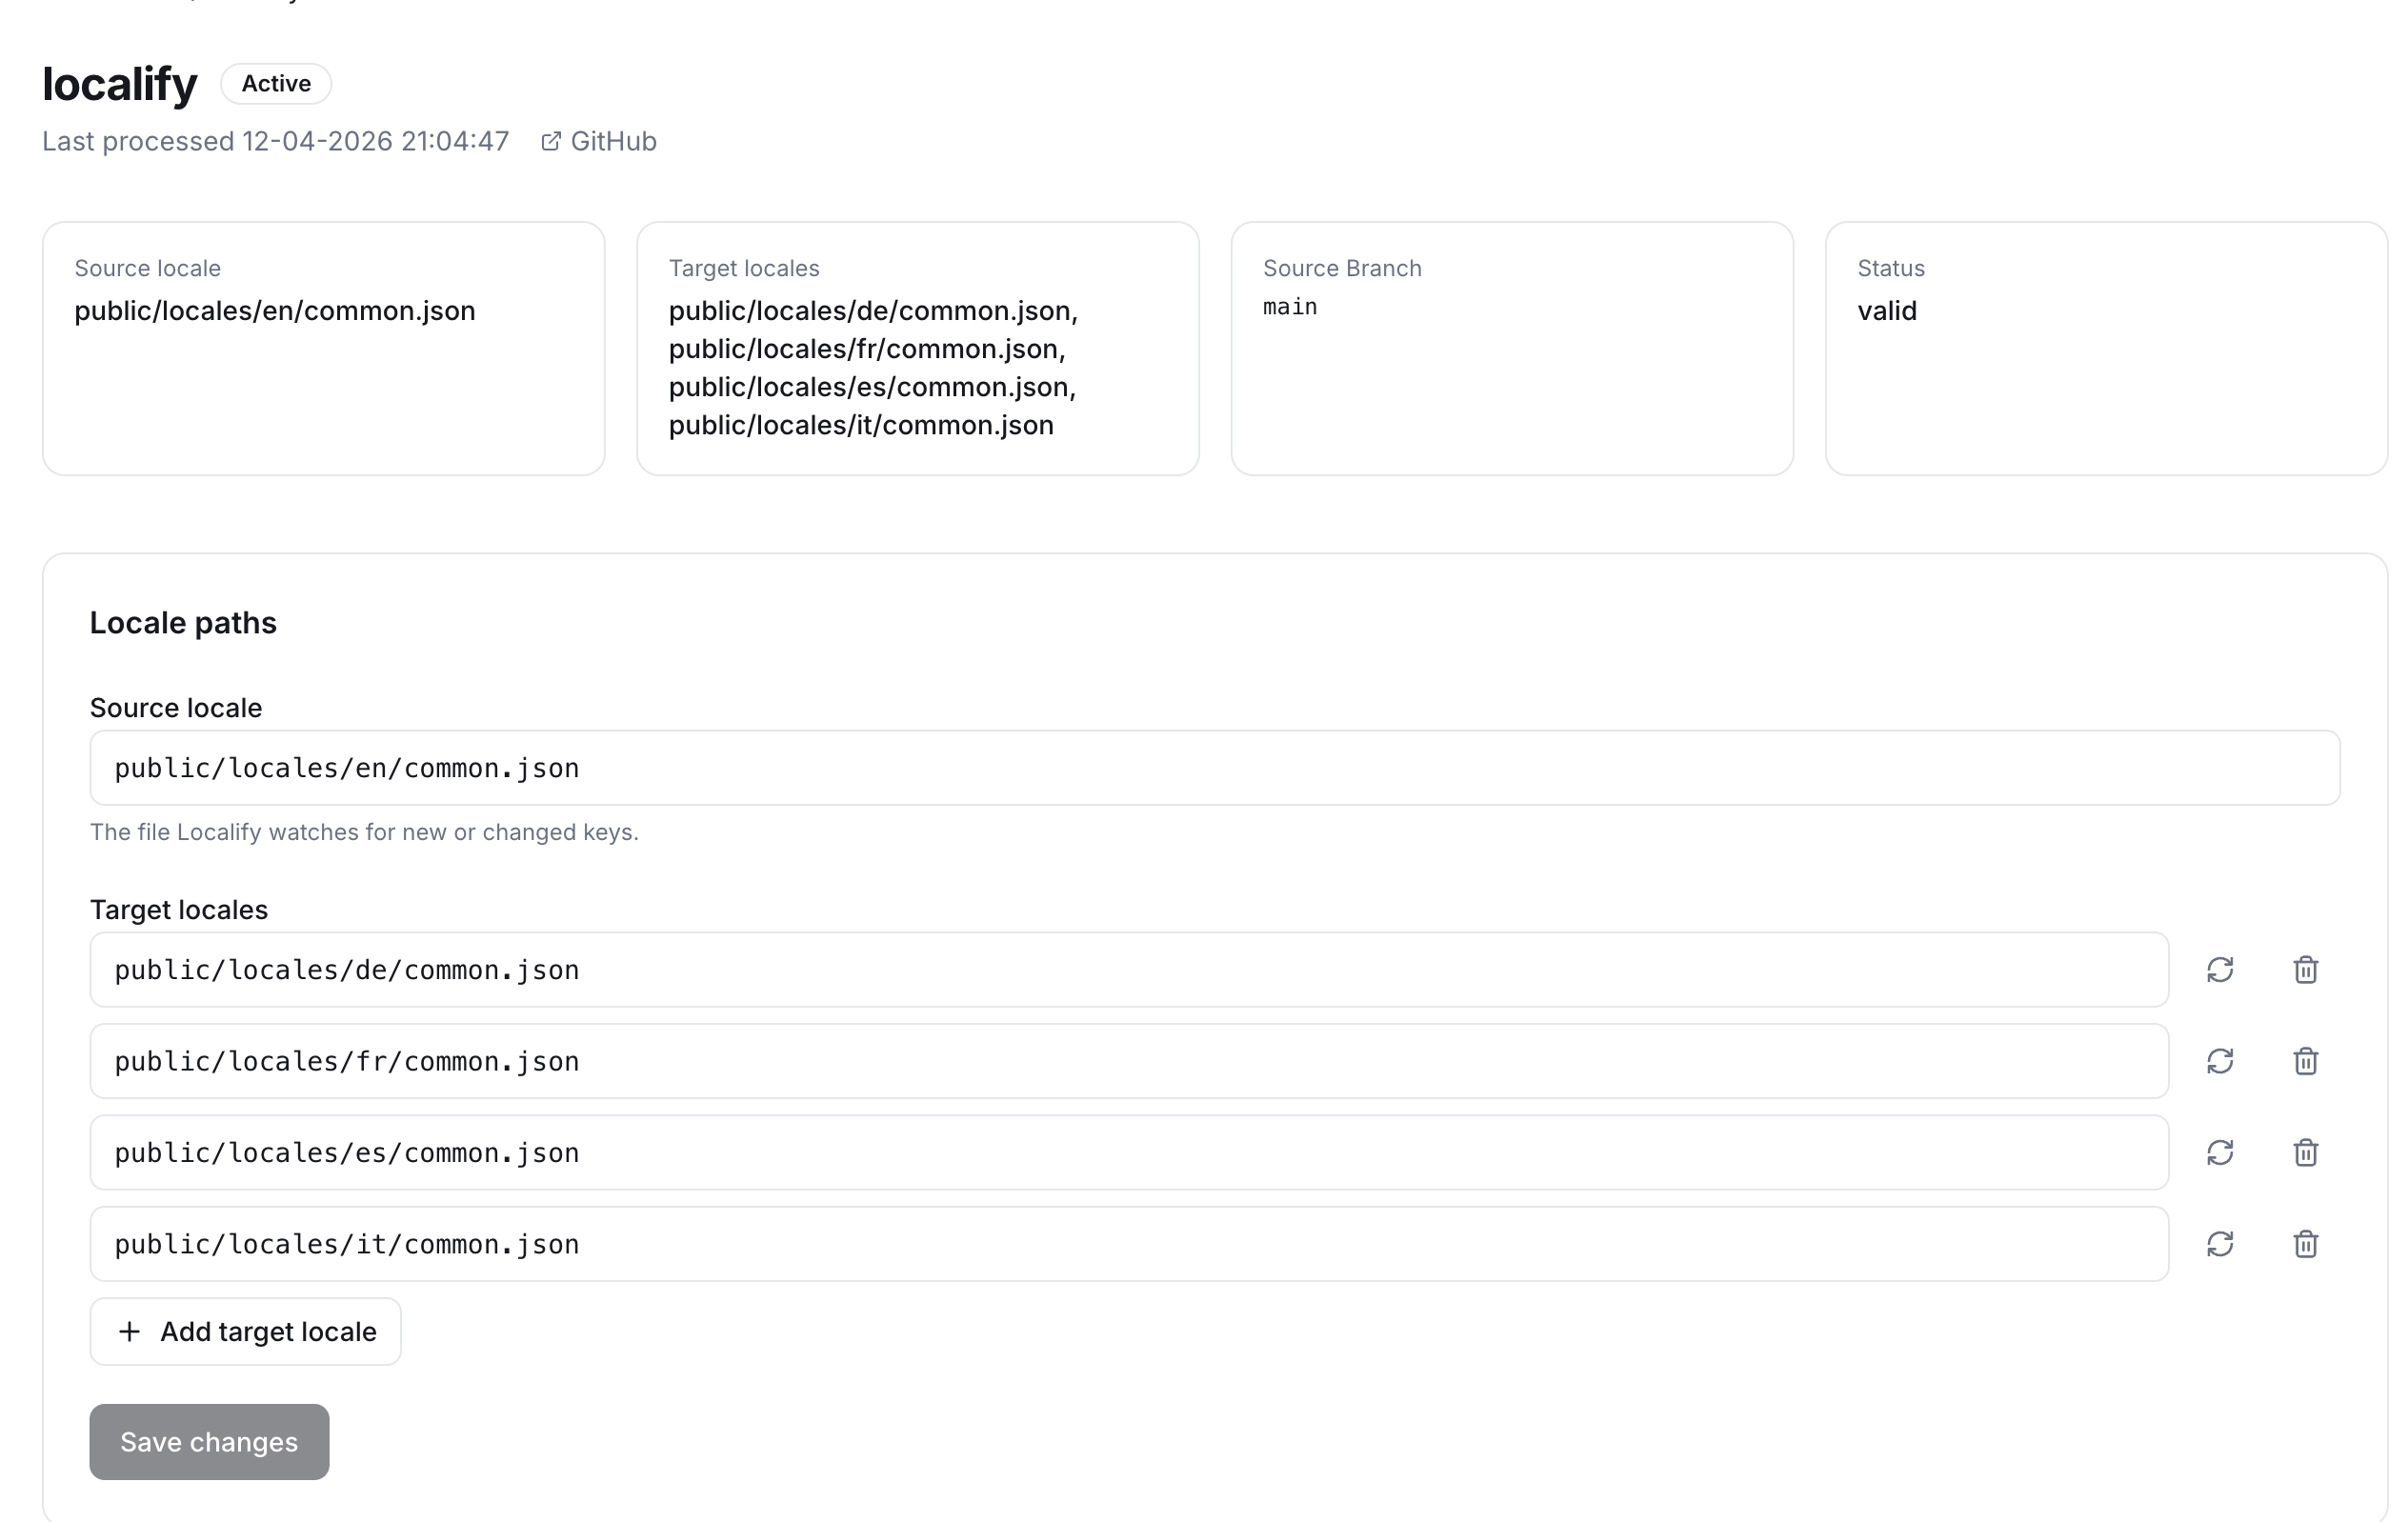Image resolution: width=2408 pixels, height=1522 pixels.
Task: Select the localify project title
Action: 120,83
